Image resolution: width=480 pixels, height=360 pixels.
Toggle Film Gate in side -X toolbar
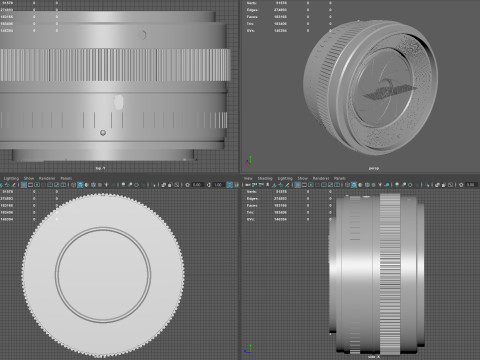[304, 184]
